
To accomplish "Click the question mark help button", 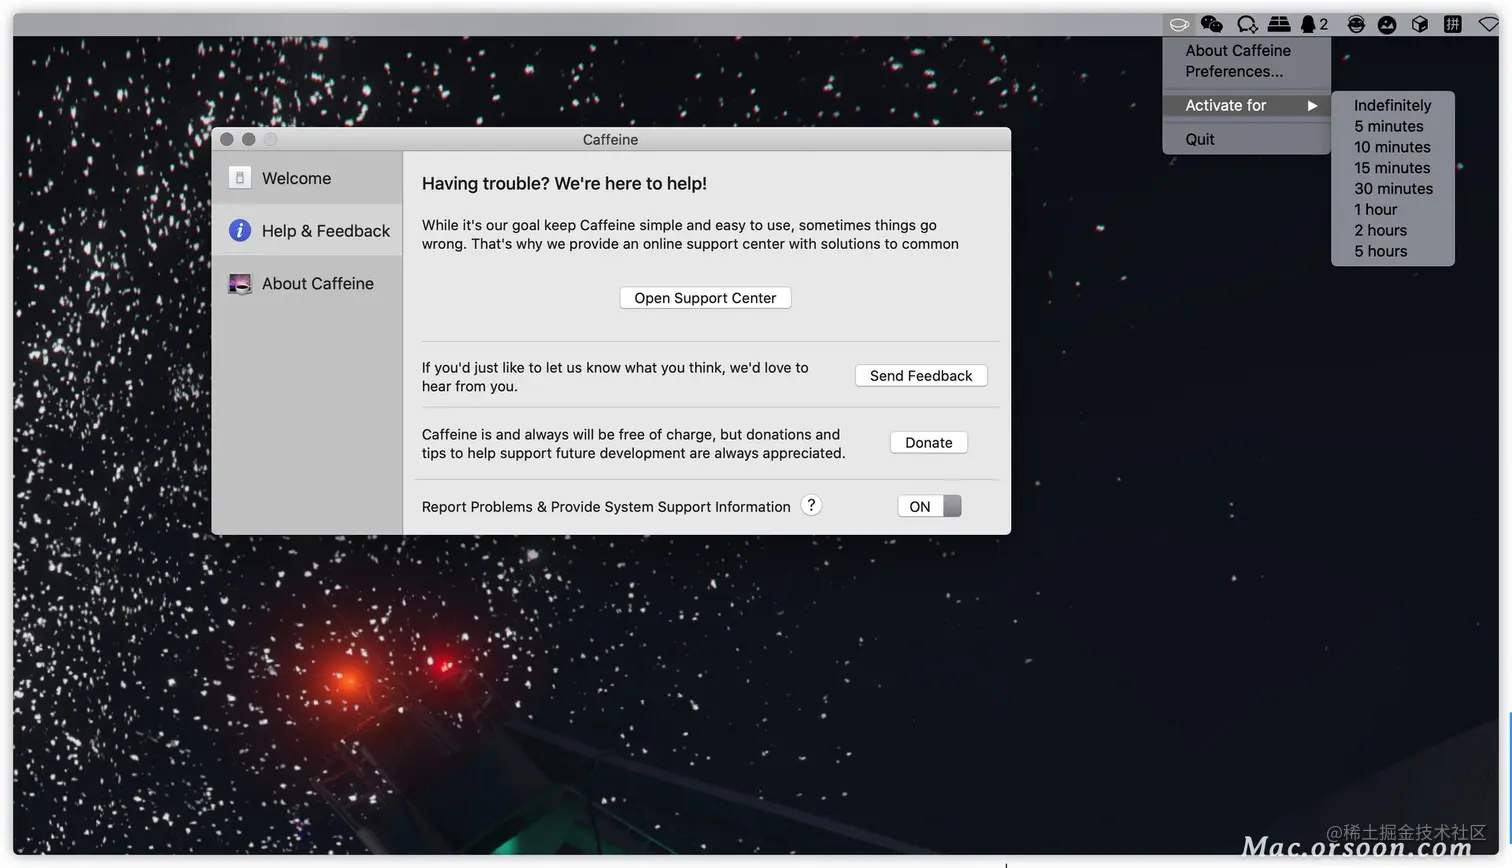I will [x=811, y=506].
